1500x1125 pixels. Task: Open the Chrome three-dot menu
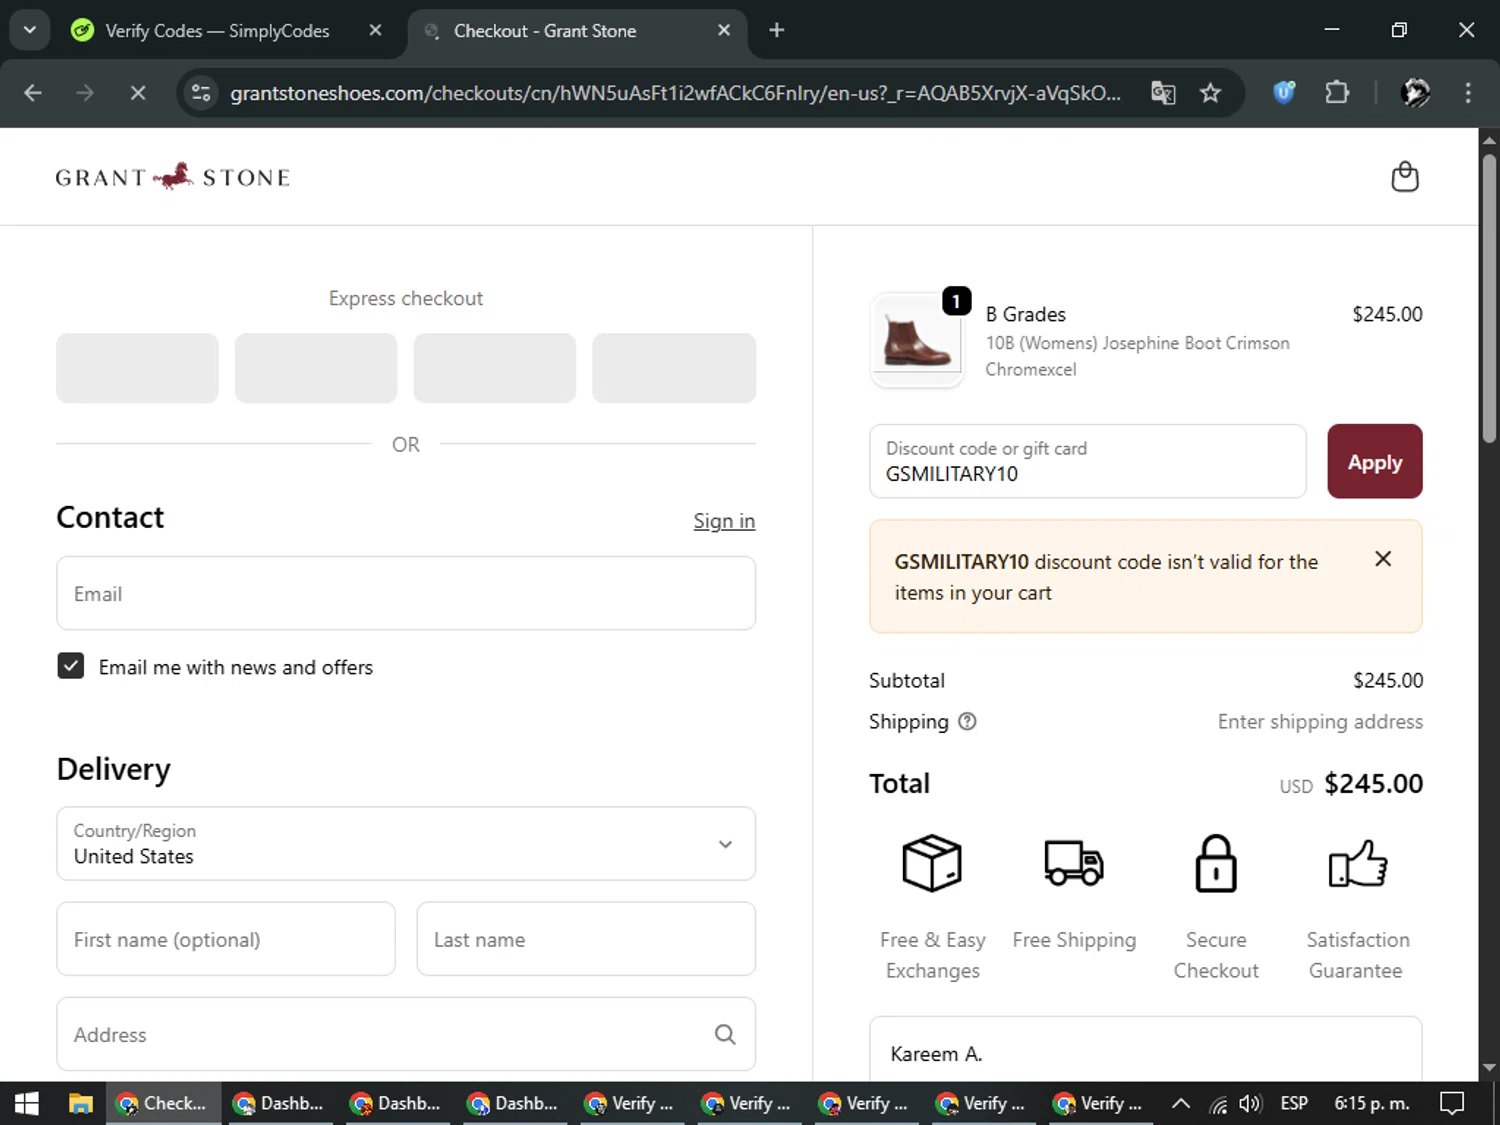[x=1468, y=93]
